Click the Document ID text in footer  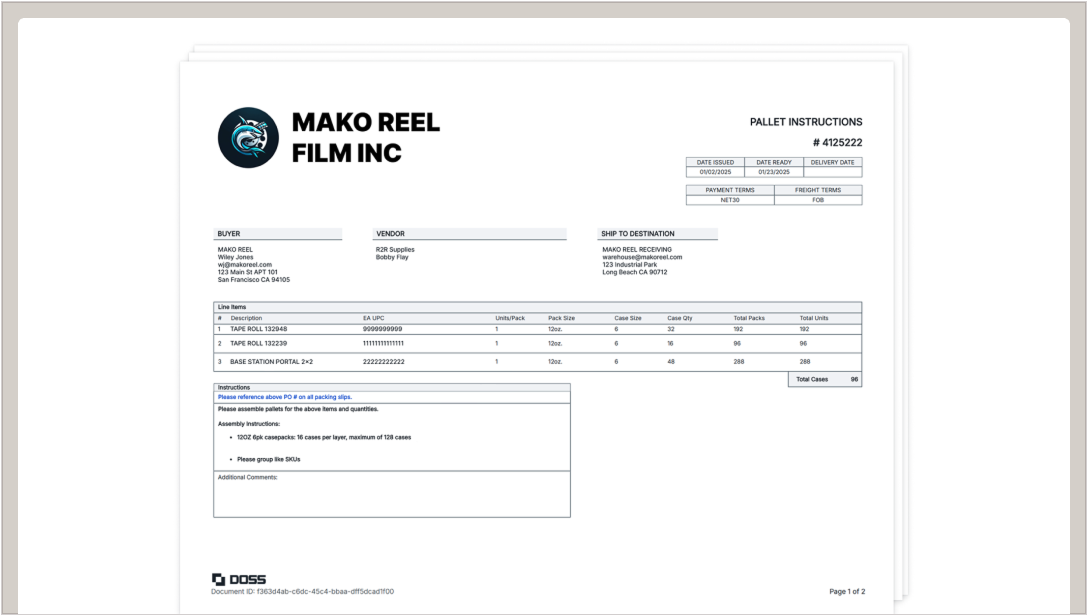click(x=302, y=592)
